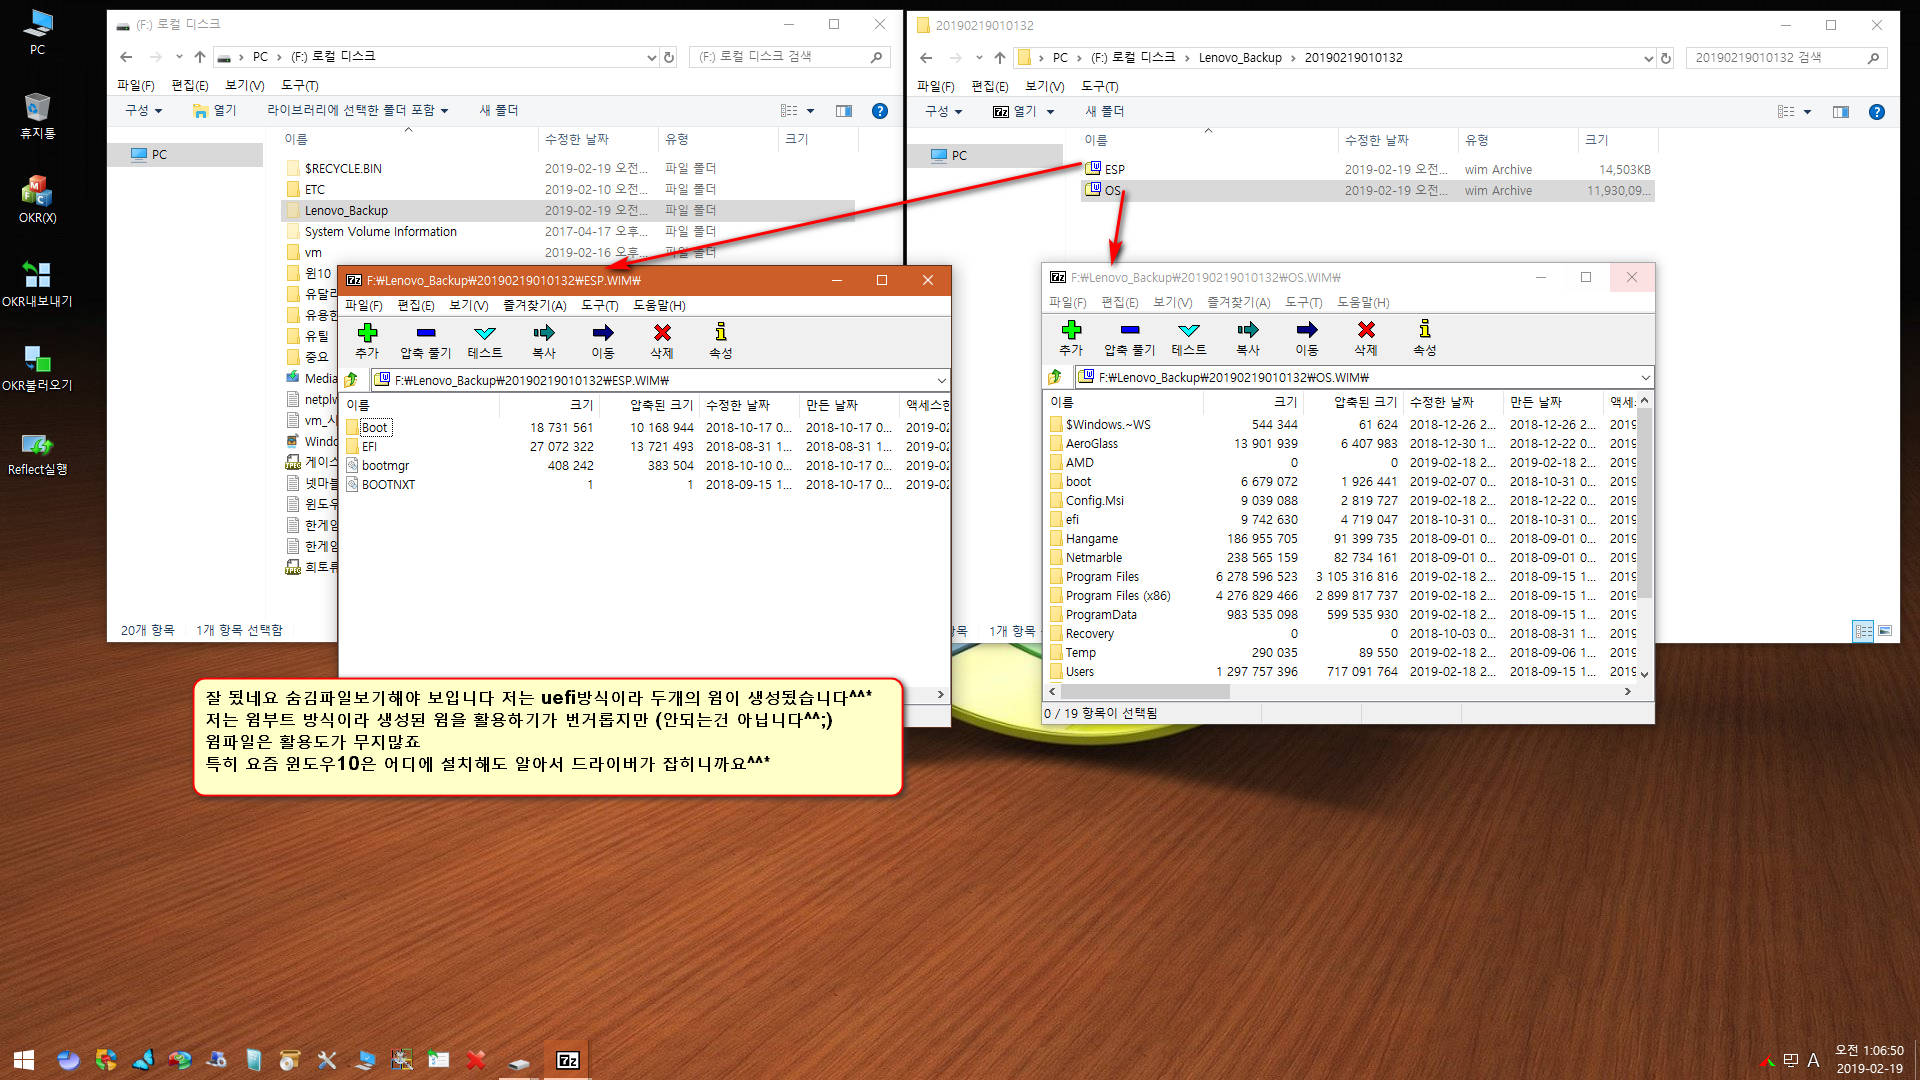
Task: Refresh the F: drive Explorer window
Action: pyautogui.click(x=669, y=57)
